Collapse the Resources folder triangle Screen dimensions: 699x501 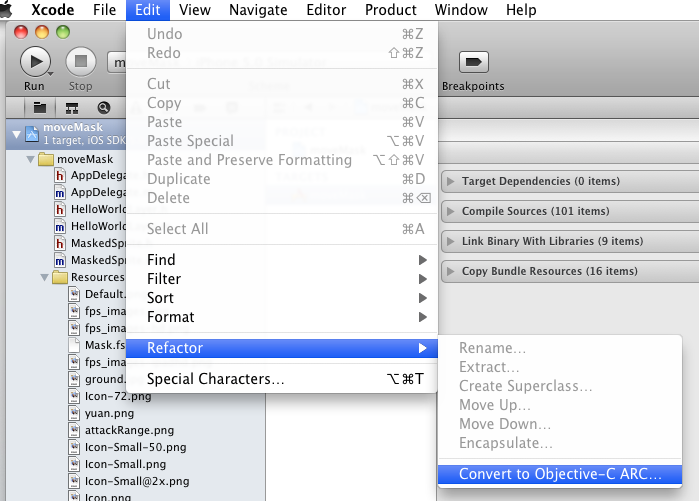click(x=44, y=277)
